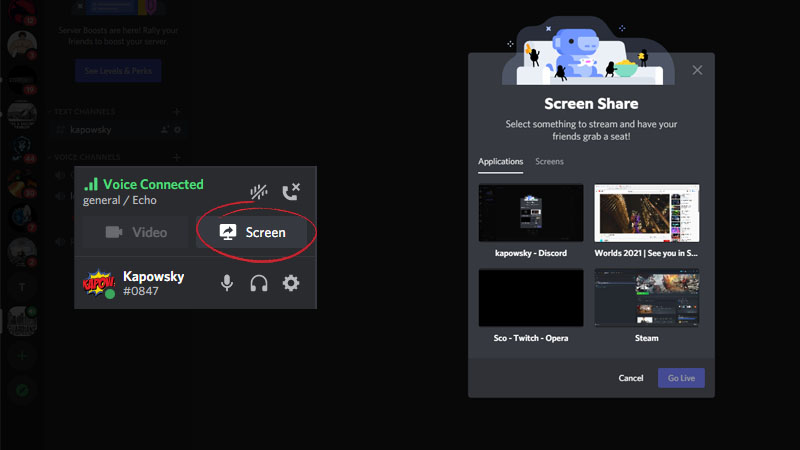Select the kapowsky - Discord window thumbnail
This screenshot has height=450, width=800.
tap(531, 213)
